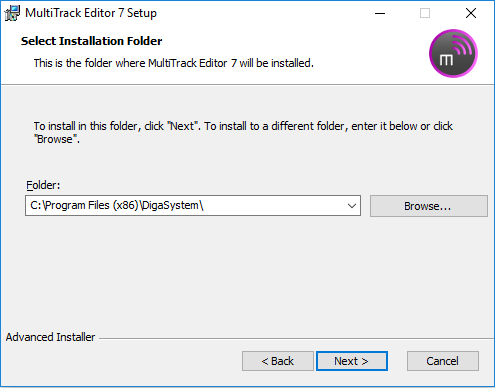Click the instruction paragraph mentioning "Browse"
Screen dimensions: 495x388
point(243,133)
